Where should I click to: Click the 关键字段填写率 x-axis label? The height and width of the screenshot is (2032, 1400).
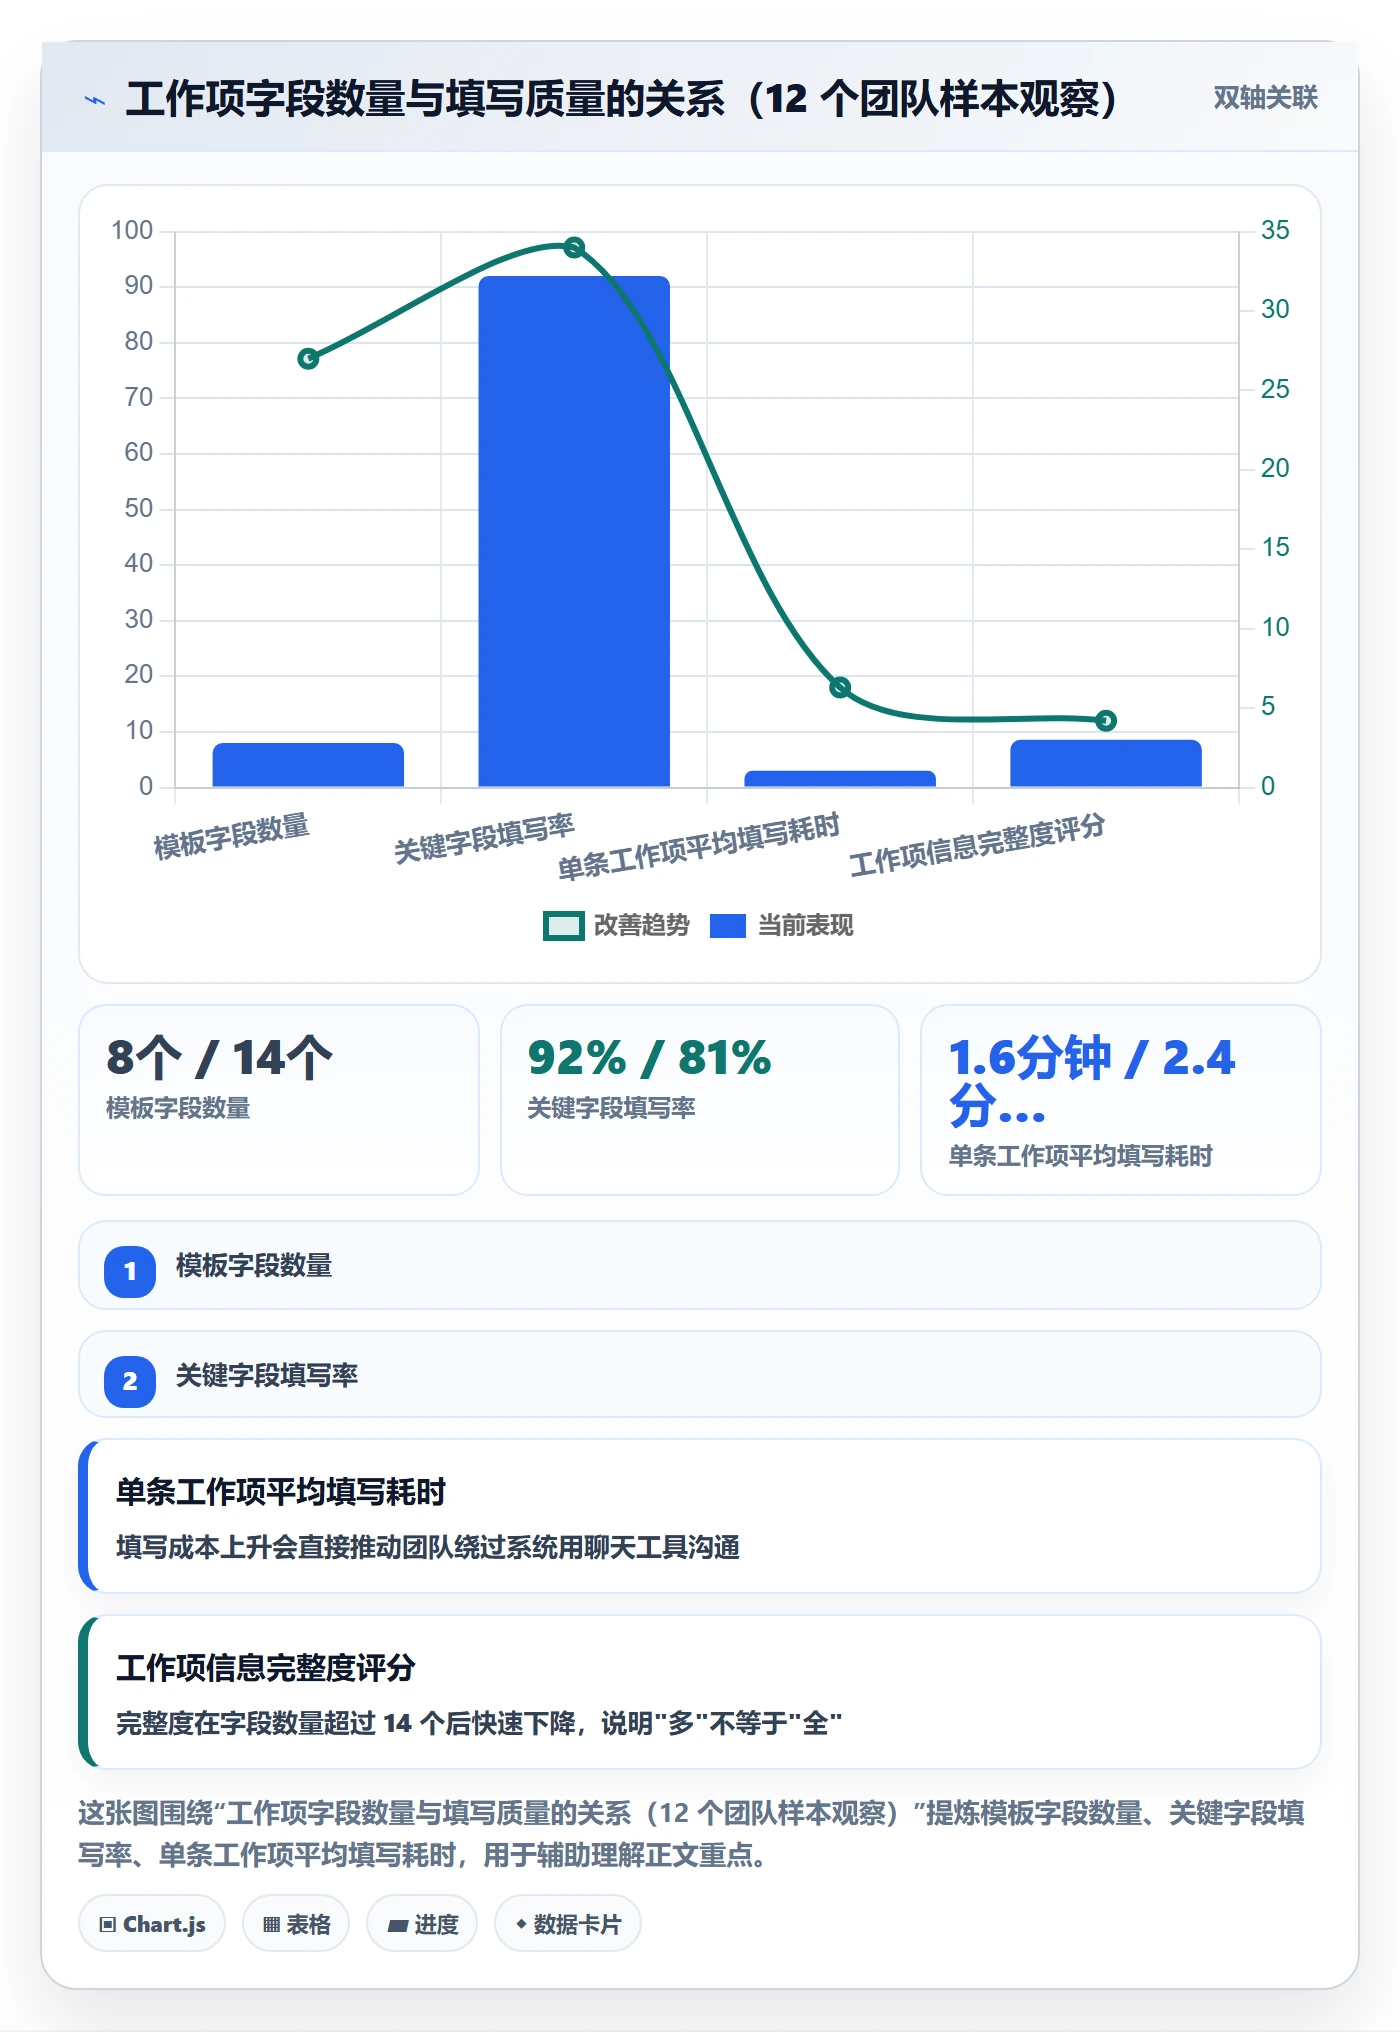pos(484,838)
